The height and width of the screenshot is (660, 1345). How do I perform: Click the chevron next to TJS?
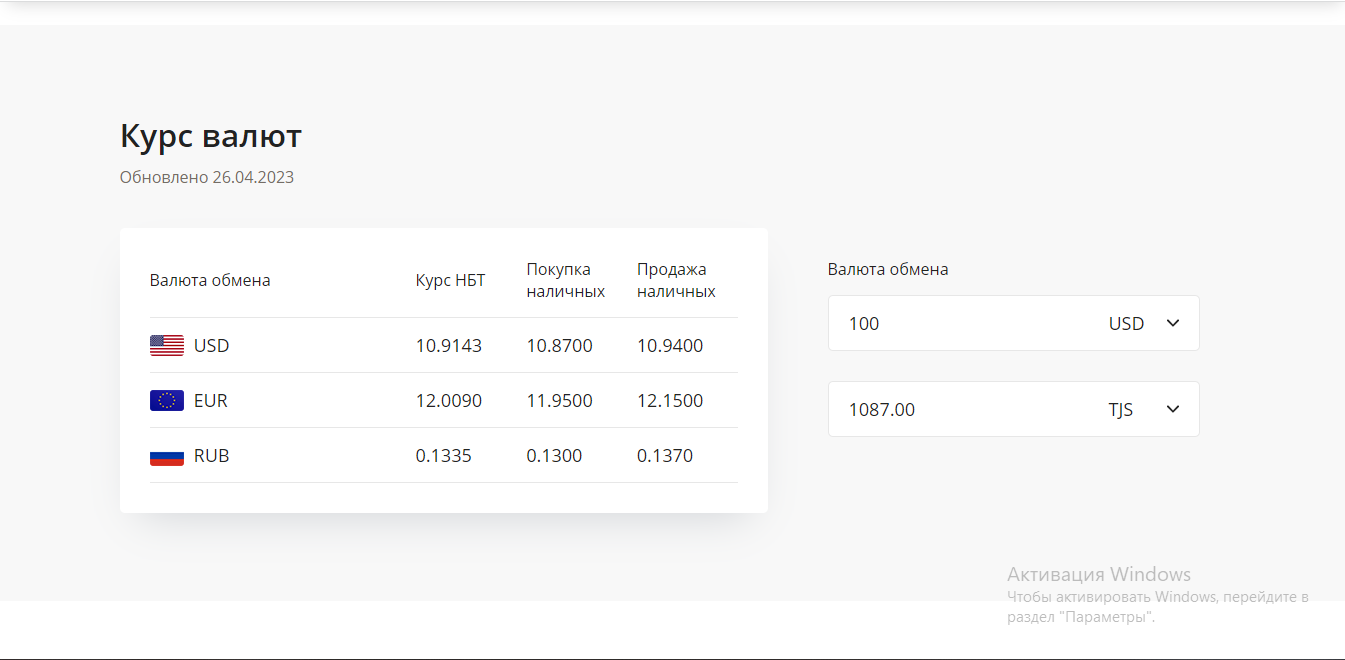tap(1173, 409)
